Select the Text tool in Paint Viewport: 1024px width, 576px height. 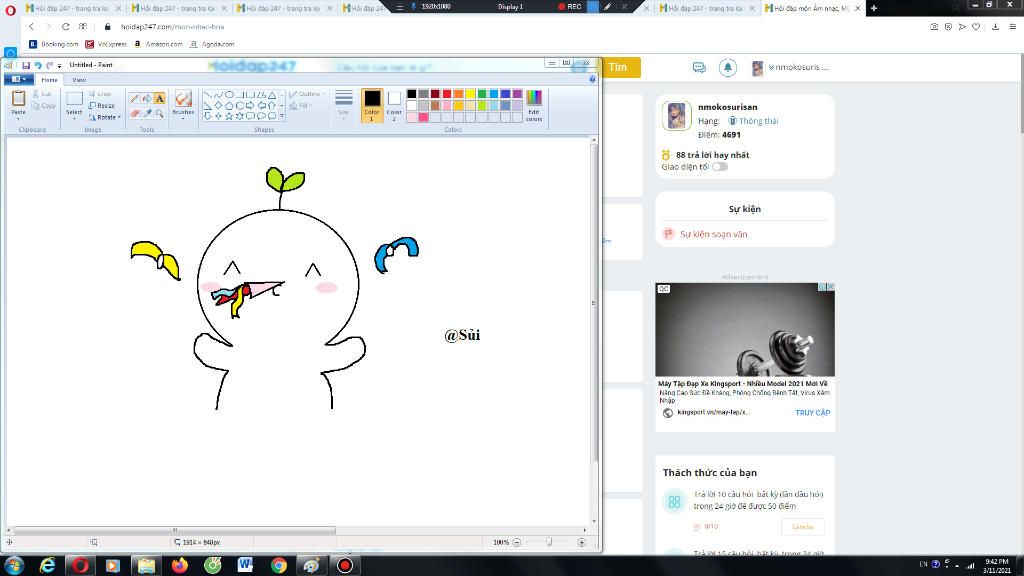(159, 99)
